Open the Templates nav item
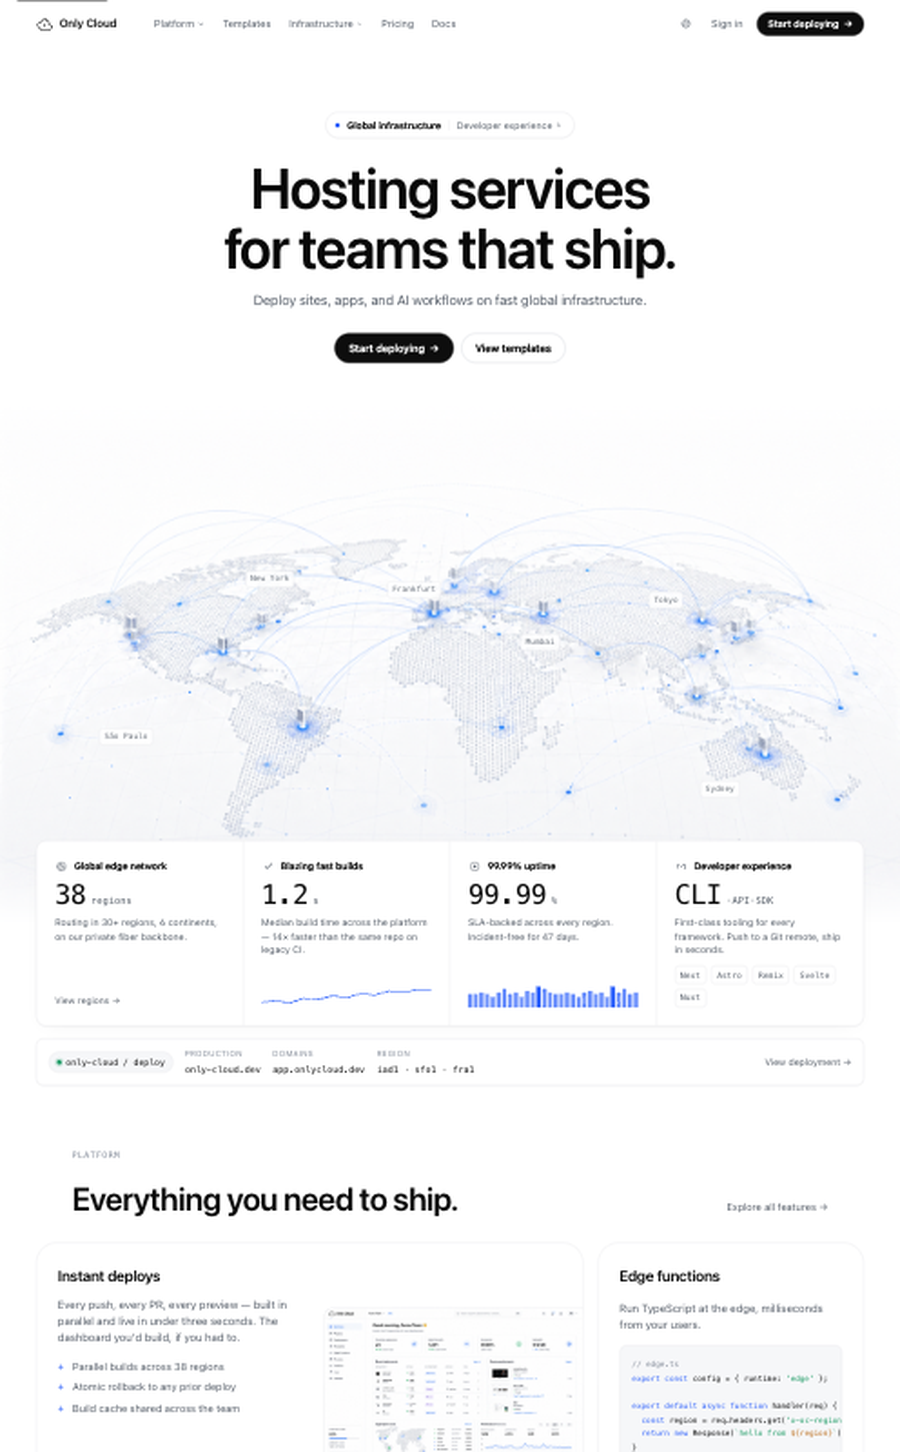Viewport: 900px width, 1452px height. click(x=246, y=24)
